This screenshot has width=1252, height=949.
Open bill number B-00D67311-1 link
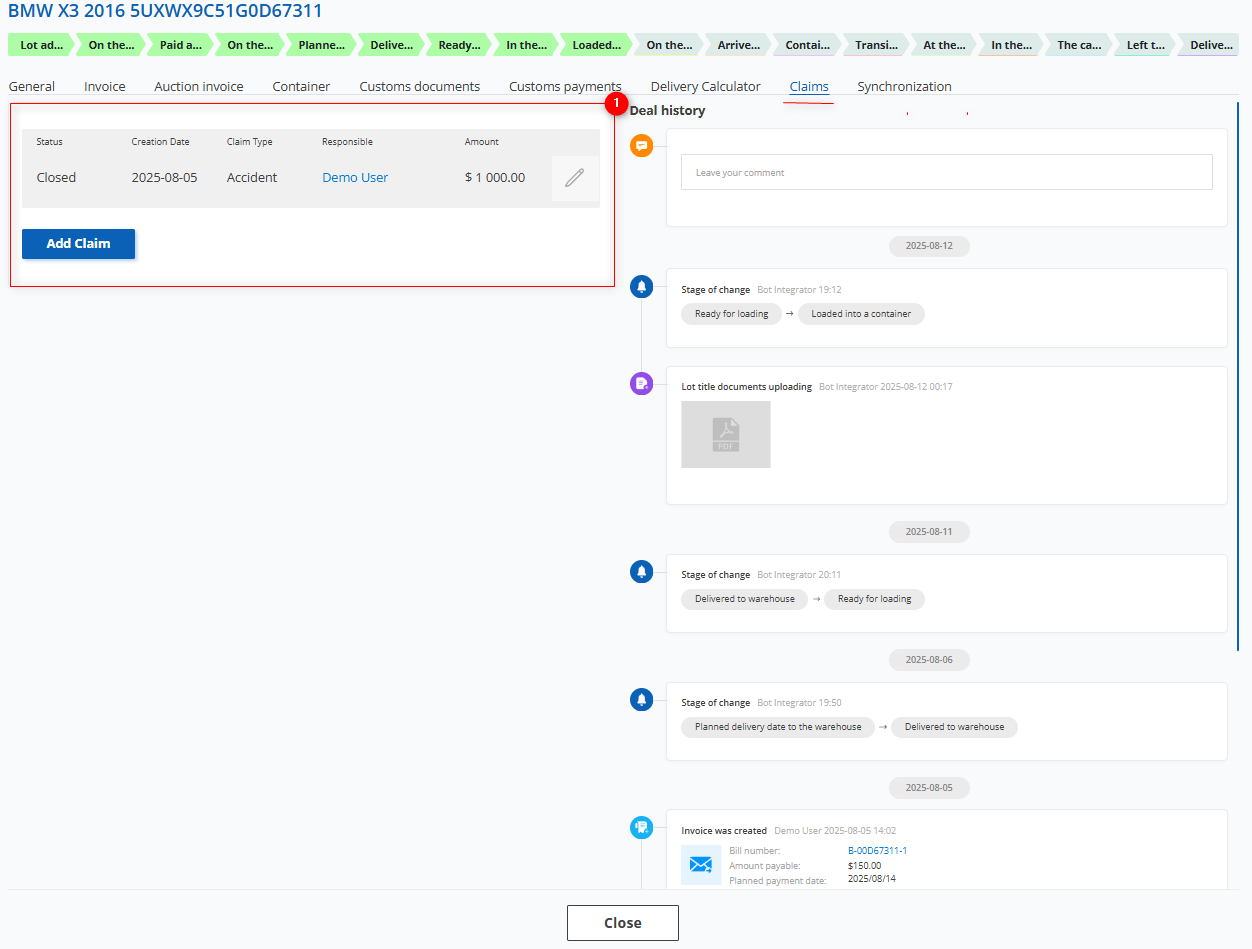[x=877, y=851]
